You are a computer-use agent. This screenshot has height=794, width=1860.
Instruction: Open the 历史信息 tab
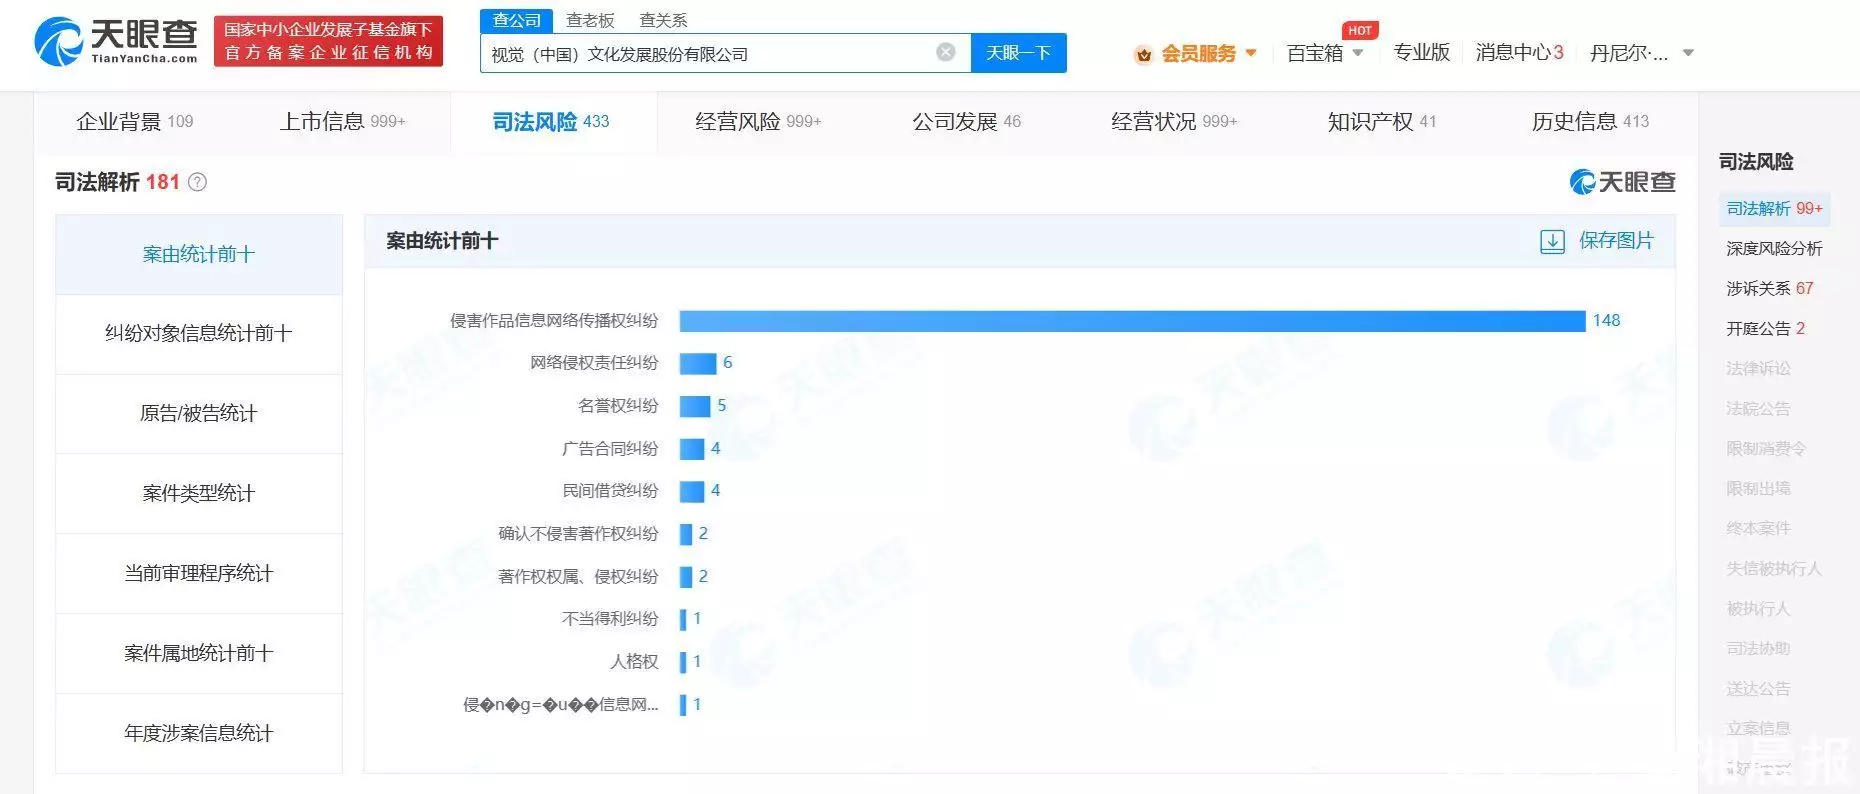pos(1590,122)
